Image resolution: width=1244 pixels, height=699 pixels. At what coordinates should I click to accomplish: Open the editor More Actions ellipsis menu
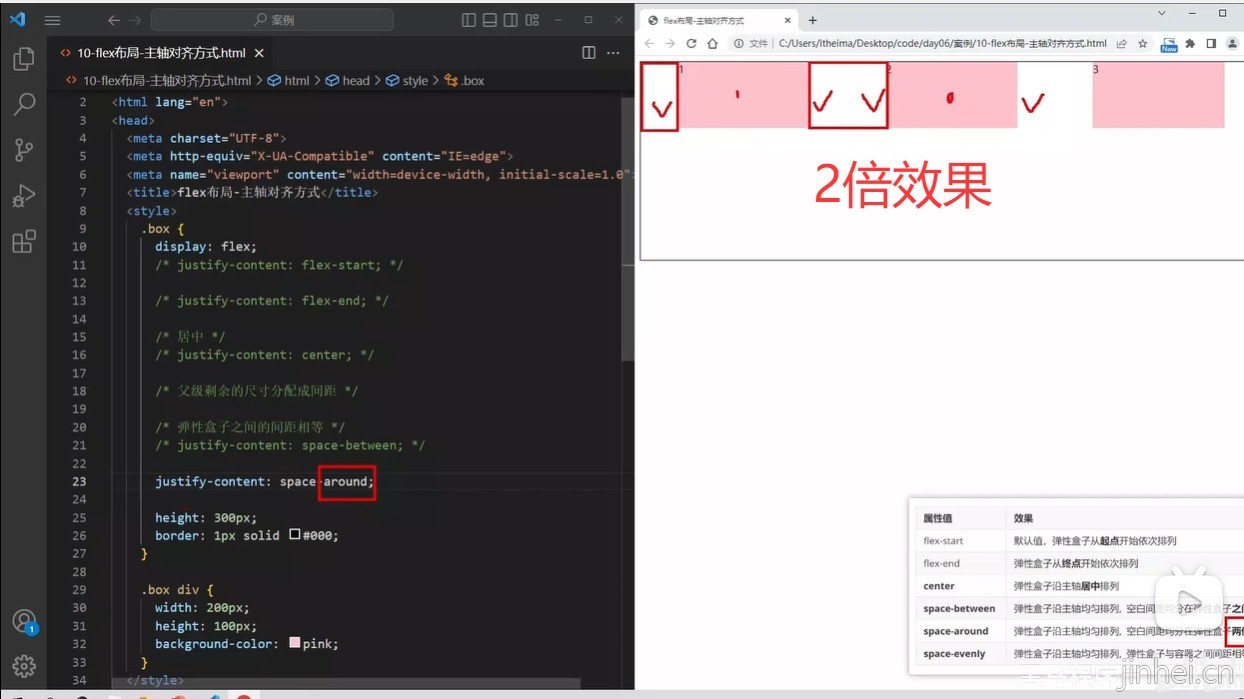613,53
